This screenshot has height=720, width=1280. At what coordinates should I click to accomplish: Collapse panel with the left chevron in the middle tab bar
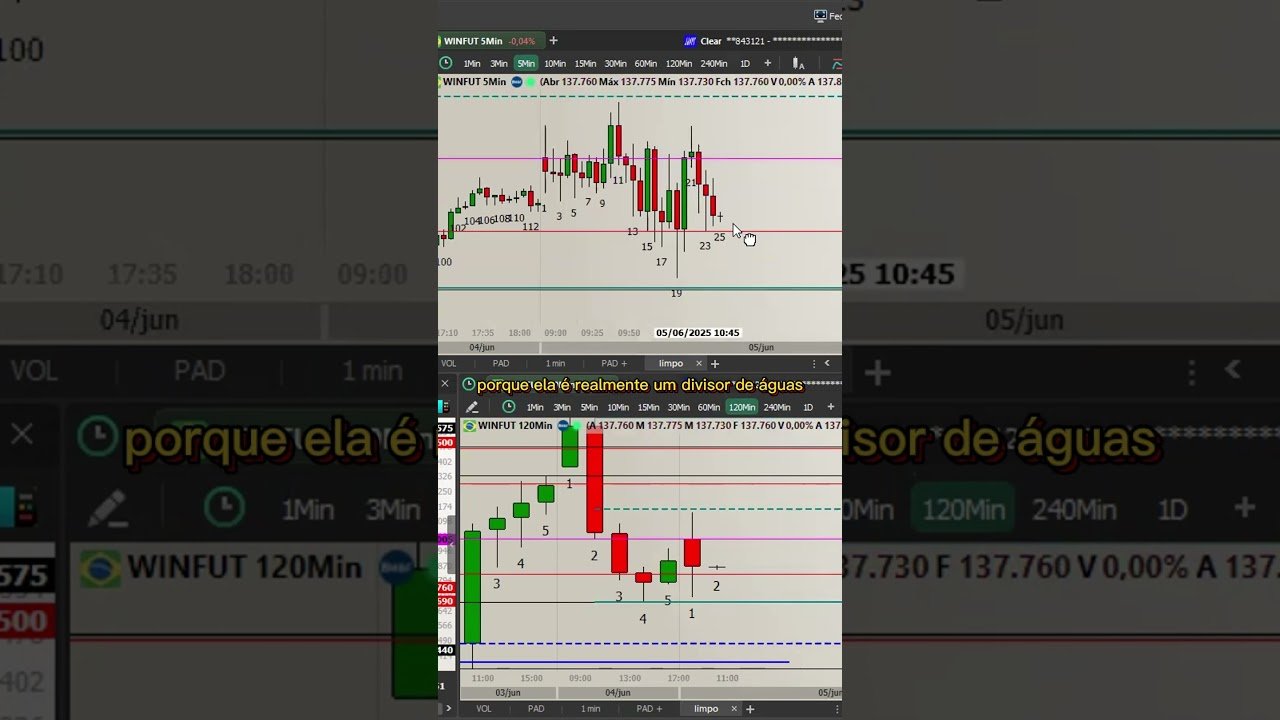click(x=827, y=363)
